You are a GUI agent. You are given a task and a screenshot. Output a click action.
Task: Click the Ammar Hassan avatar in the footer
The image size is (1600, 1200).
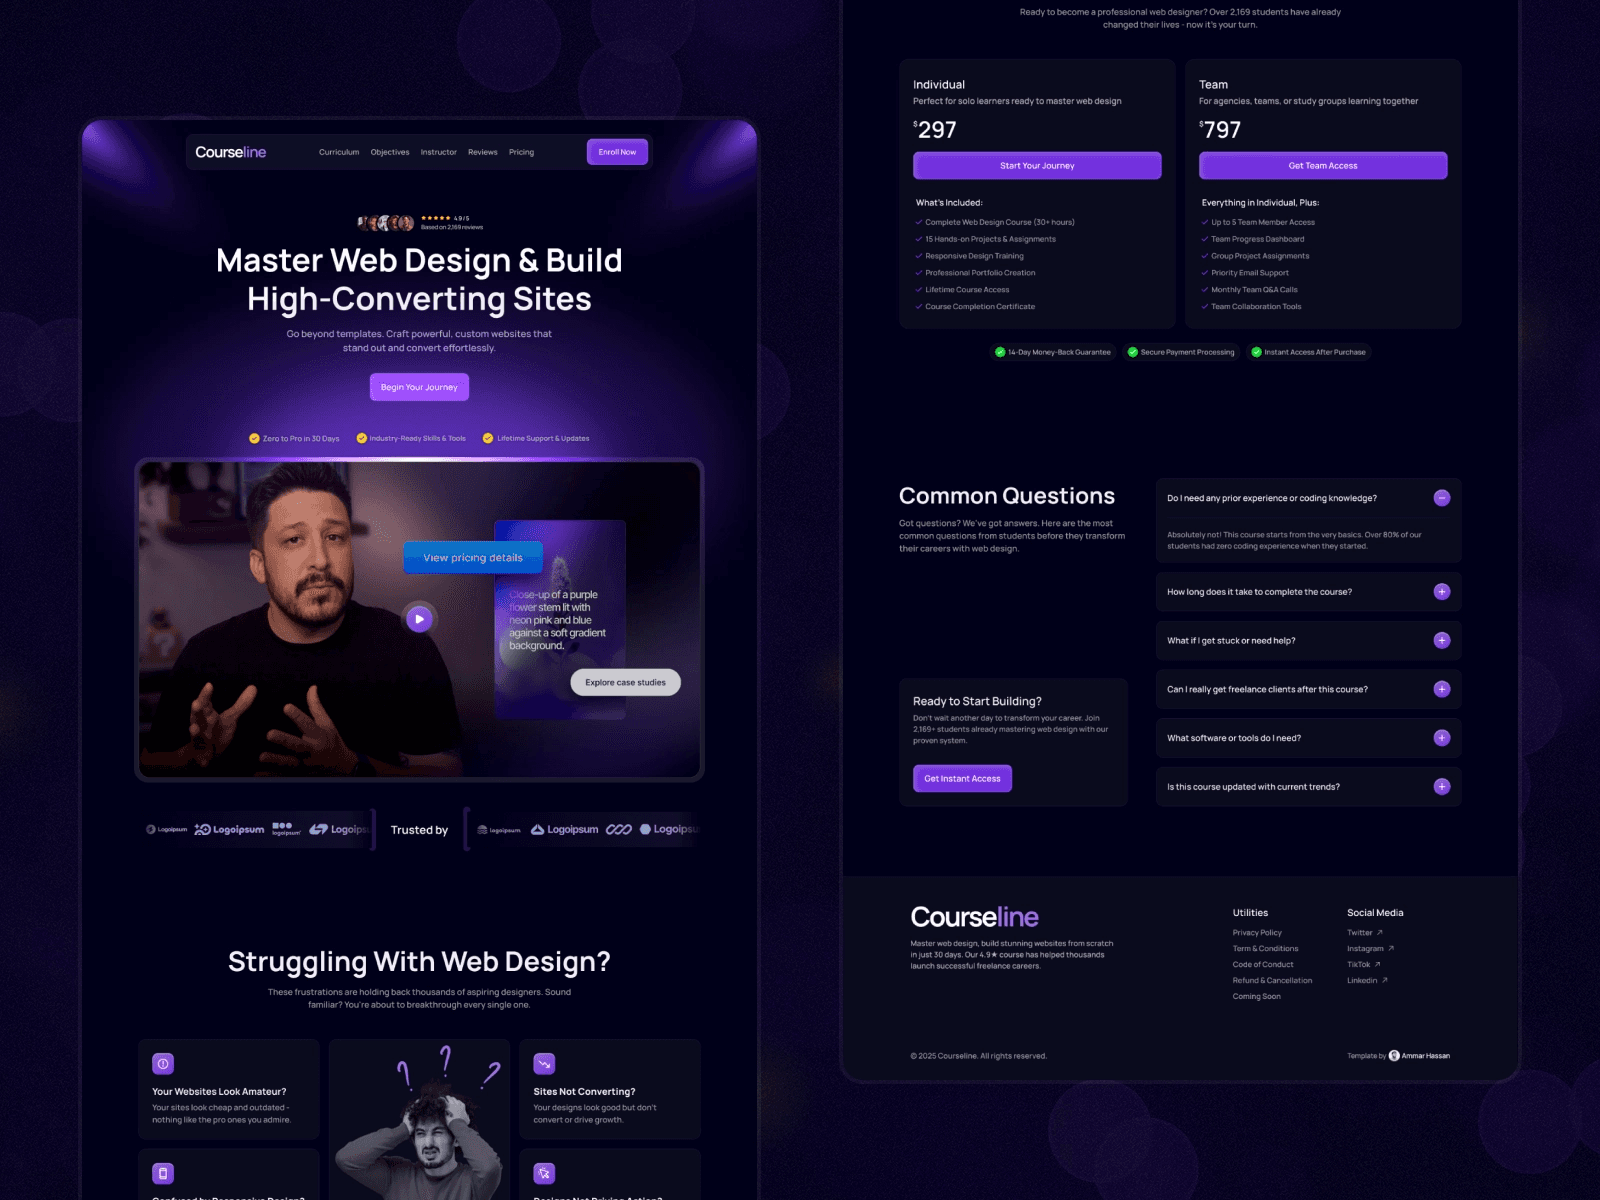pos(1393,1055)
